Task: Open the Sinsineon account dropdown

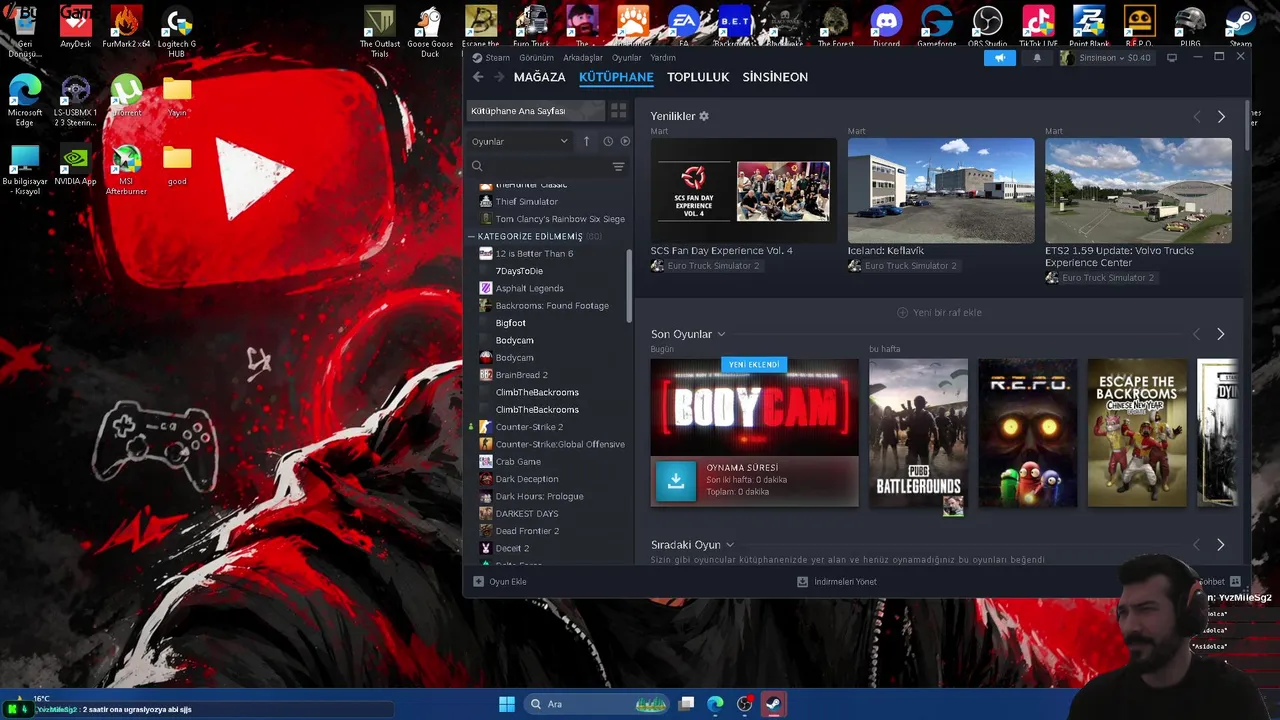Action: tap(1106, 58)
